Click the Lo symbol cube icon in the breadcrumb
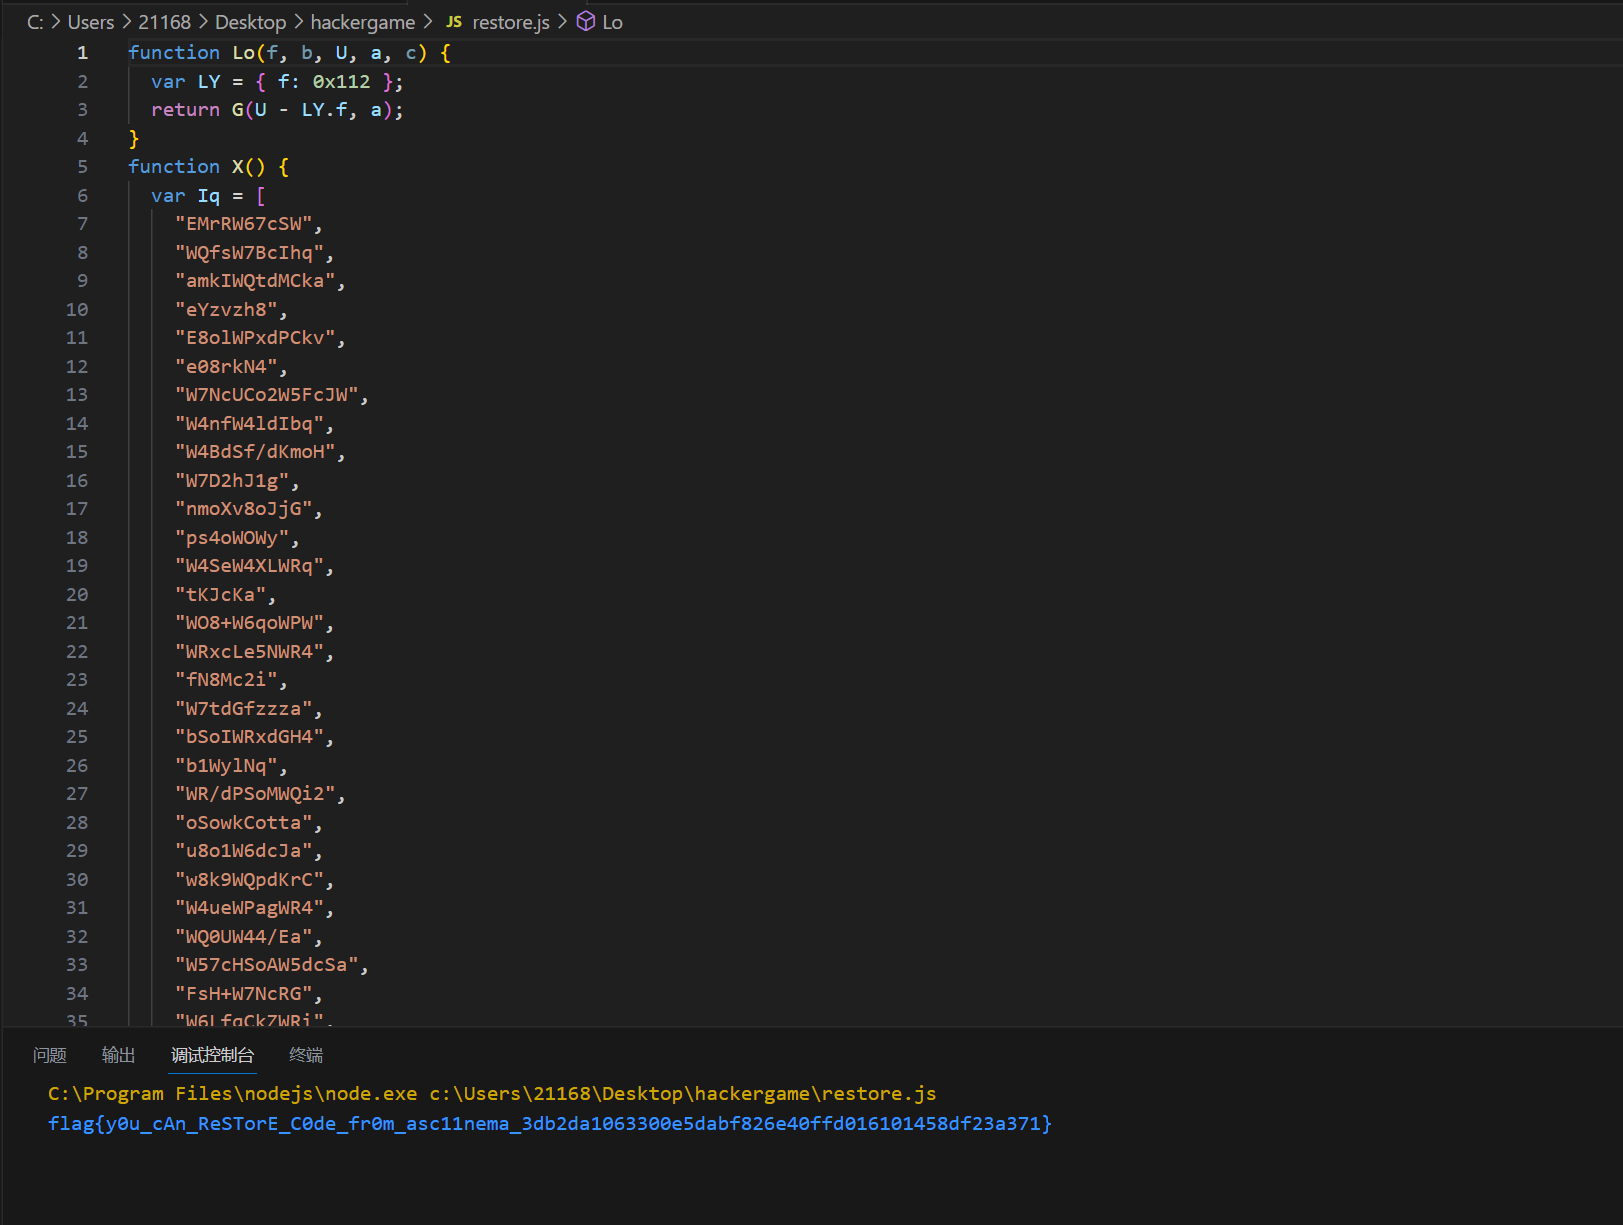Image resolution: width=1623 pixels, height=1225 pixels. click(x=586, y=22)
